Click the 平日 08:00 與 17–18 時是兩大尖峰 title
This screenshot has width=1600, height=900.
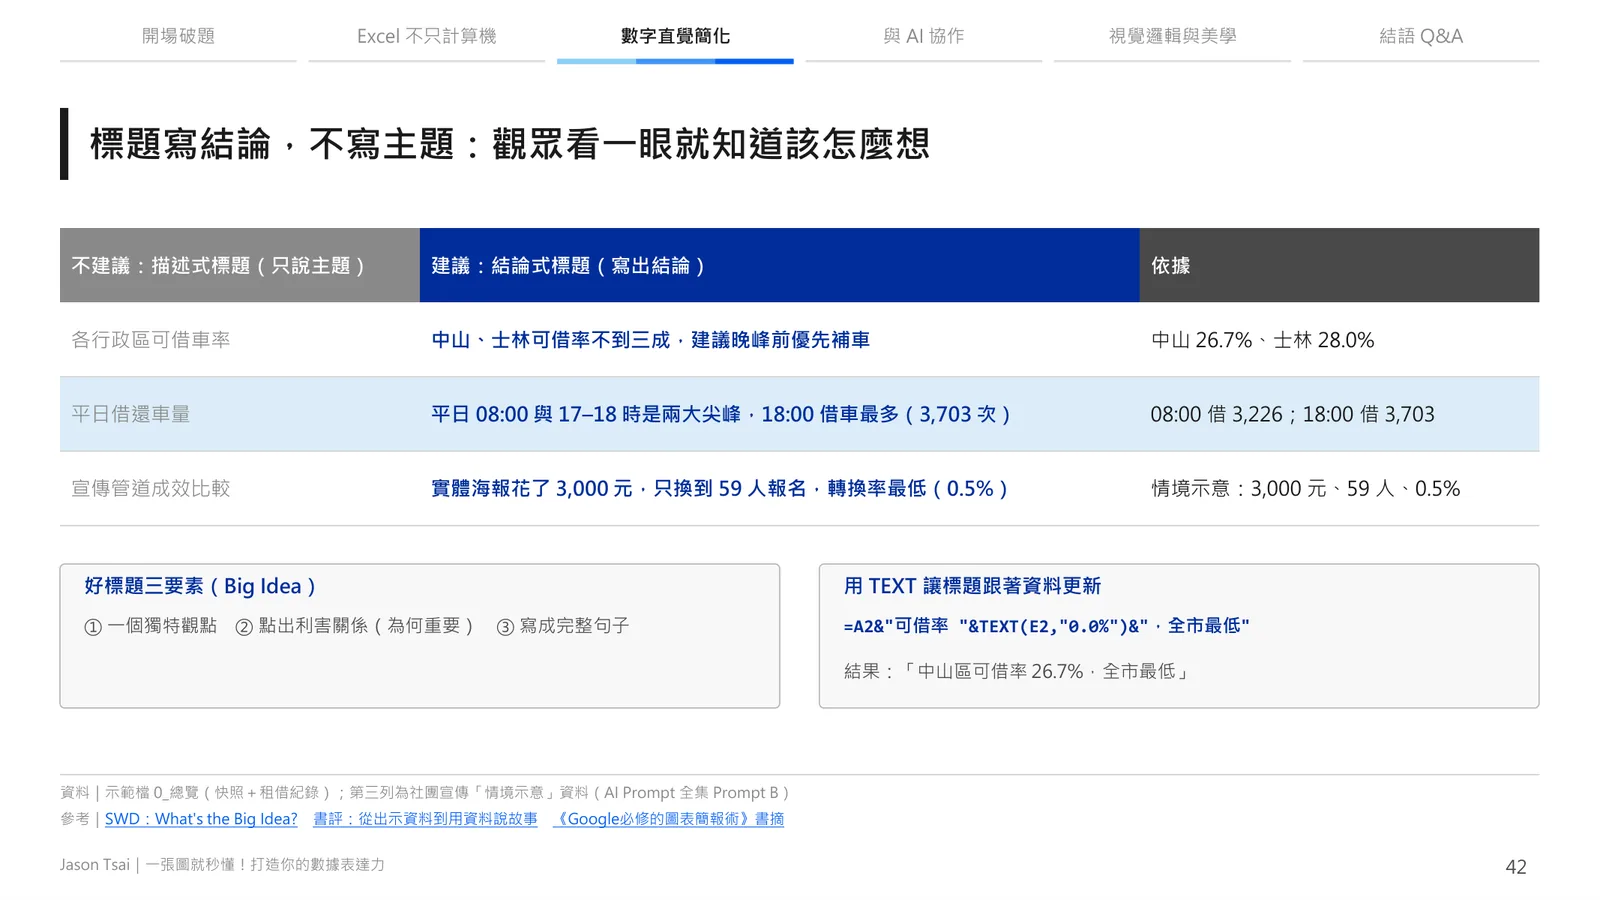tap(721, 414)
